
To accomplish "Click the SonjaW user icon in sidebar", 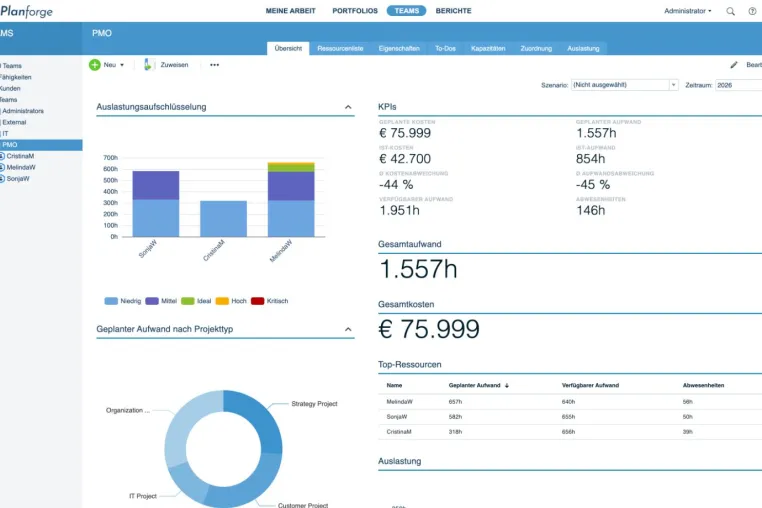I will tap(2, 178).
